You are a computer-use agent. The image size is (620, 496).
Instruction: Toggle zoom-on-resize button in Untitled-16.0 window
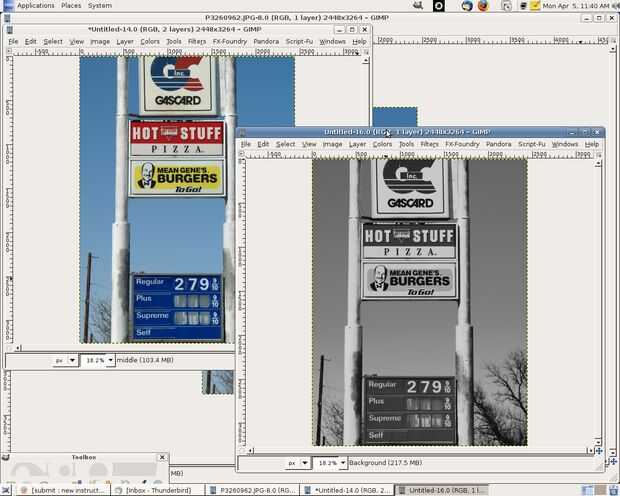599,155
